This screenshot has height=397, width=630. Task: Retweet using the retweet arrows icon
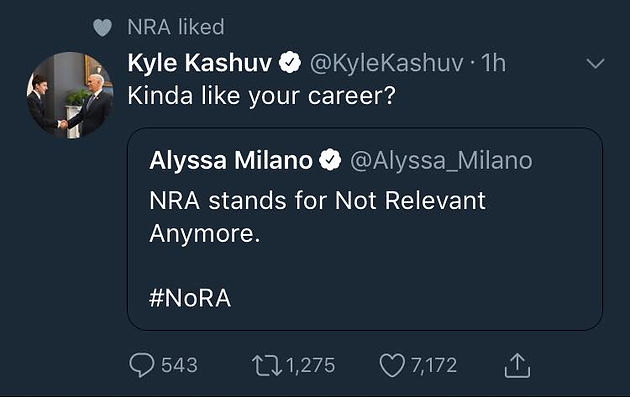[267, 365]
